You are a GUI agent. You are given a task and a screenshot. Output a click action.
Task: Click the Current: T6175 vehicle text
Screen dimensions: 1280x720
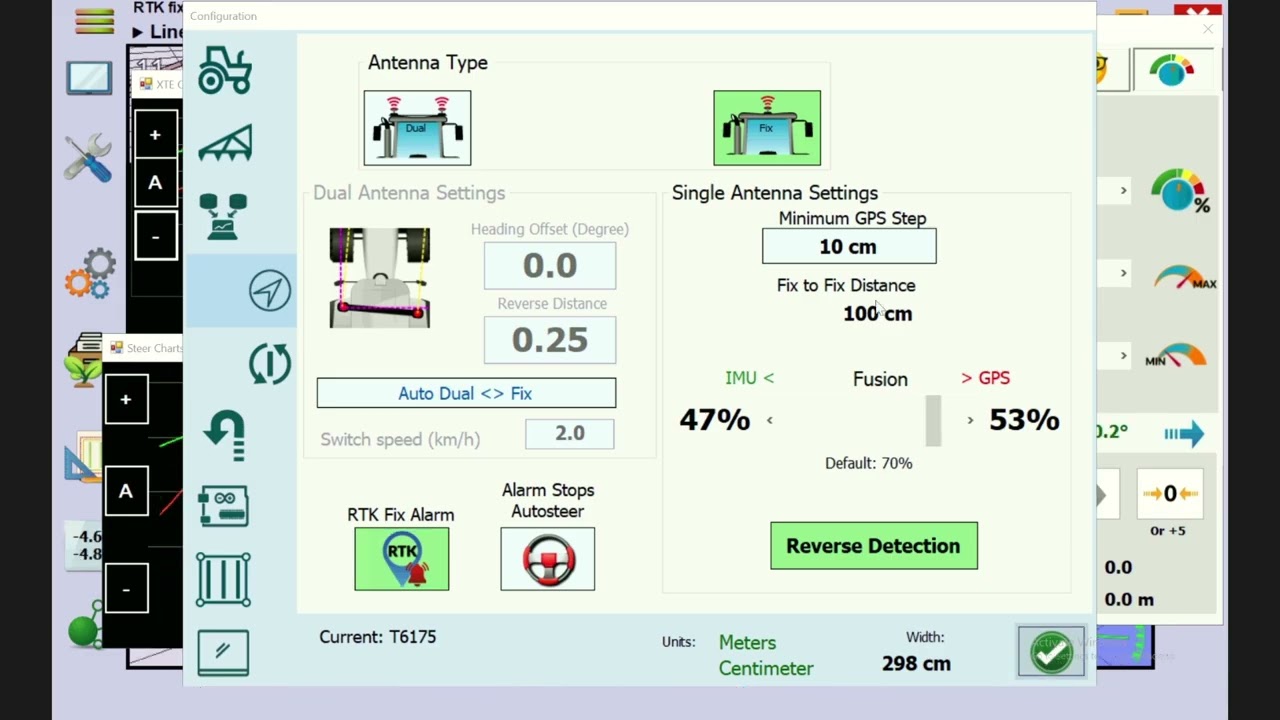(x=378, y=637)
